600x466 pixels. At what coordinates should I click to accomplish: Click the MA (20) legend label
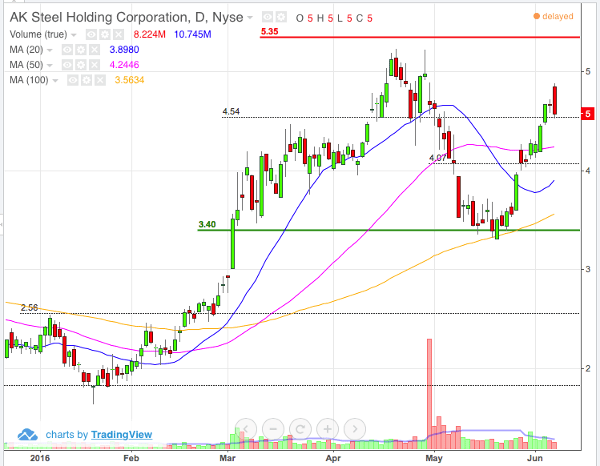point(26,50)
